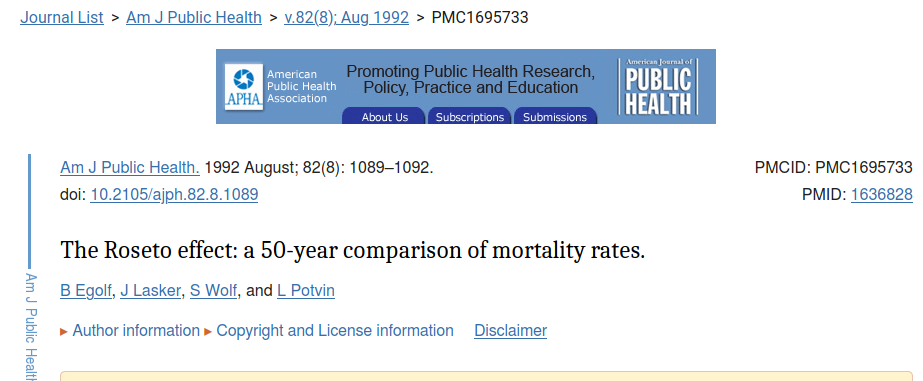The width and height of the screenshot is (923, 381).
Task: Open PMID 1636828 link
Action: (x=882, y=195)
